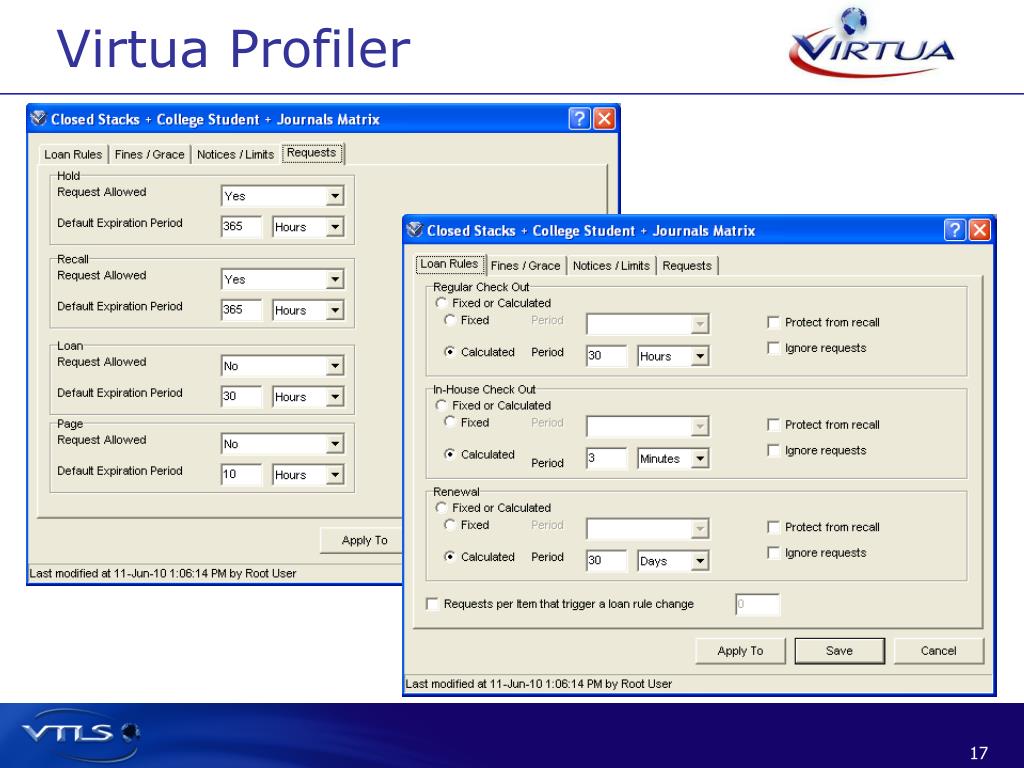1024x768 pixels.
Task: Enable Ignore requests for Renewal
Action: pos(773,552)
